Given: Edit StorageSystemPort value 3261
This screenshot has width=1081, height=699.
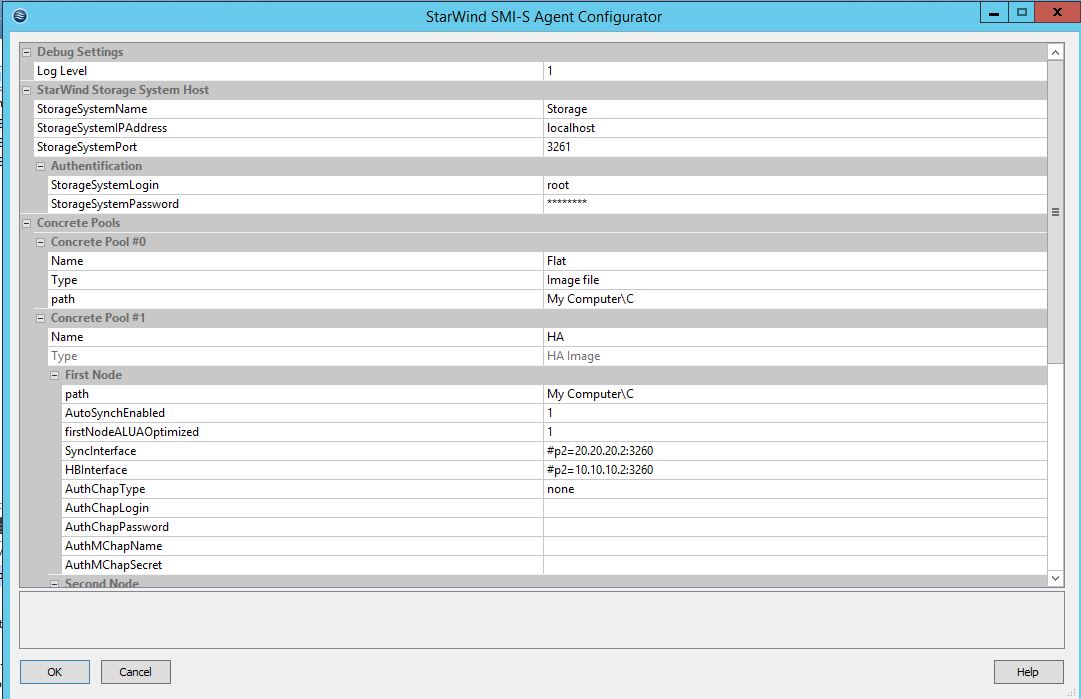Looking at the screenshot, I should [x=795, y=147].
